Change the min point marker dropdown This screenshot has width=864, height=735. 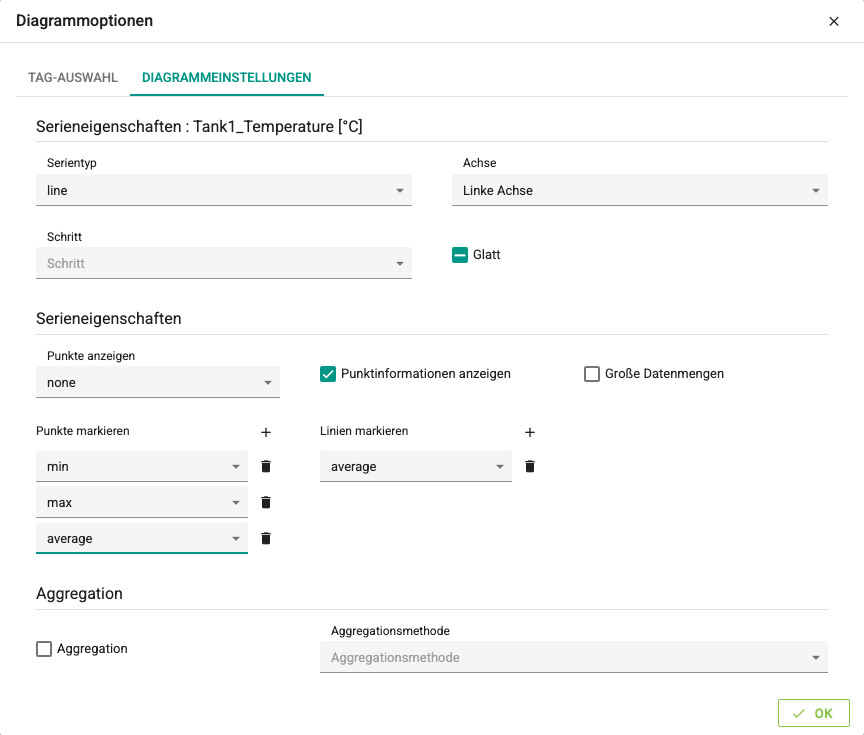pos(142,467)
